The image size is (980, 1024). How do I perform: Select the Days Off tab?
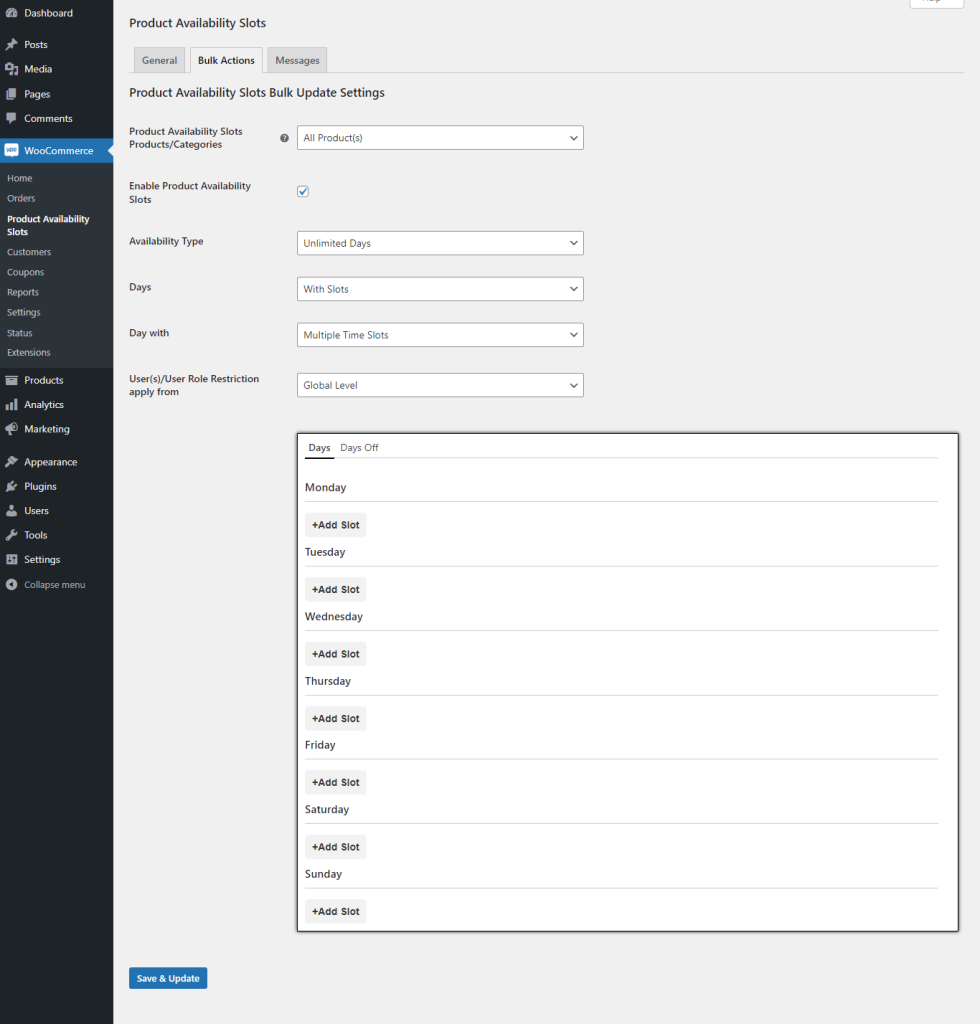point(359,448)
